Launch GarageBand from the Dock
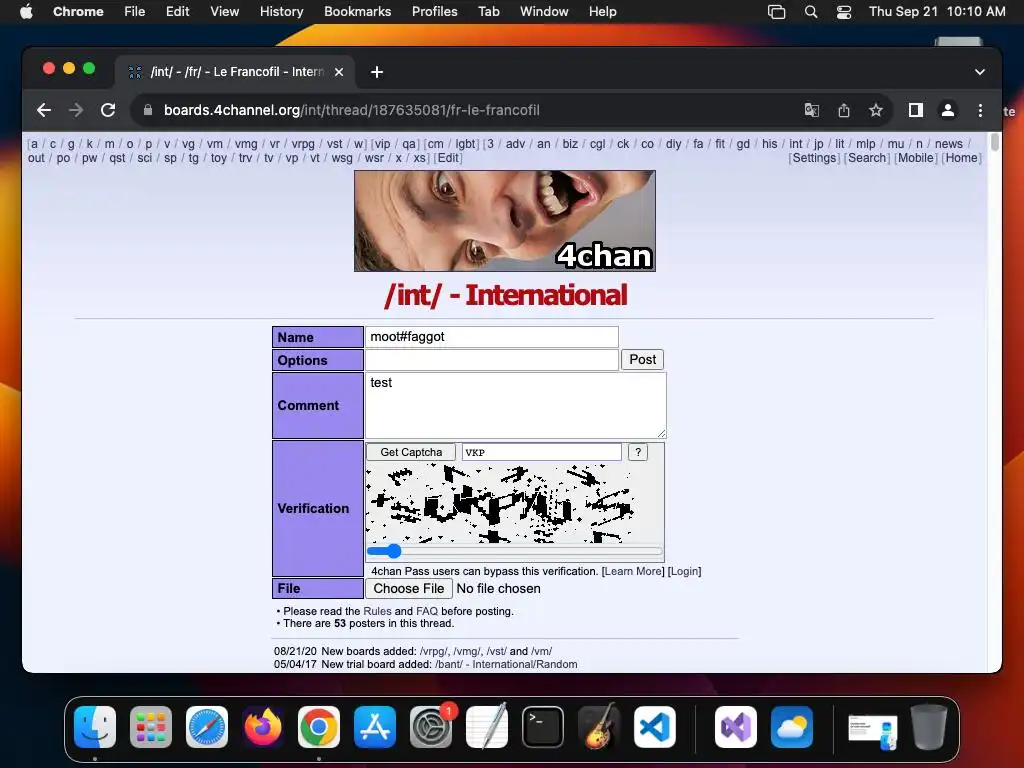Image resolution: width=1024 pixels, height=768 pixels. coord(599,727)
